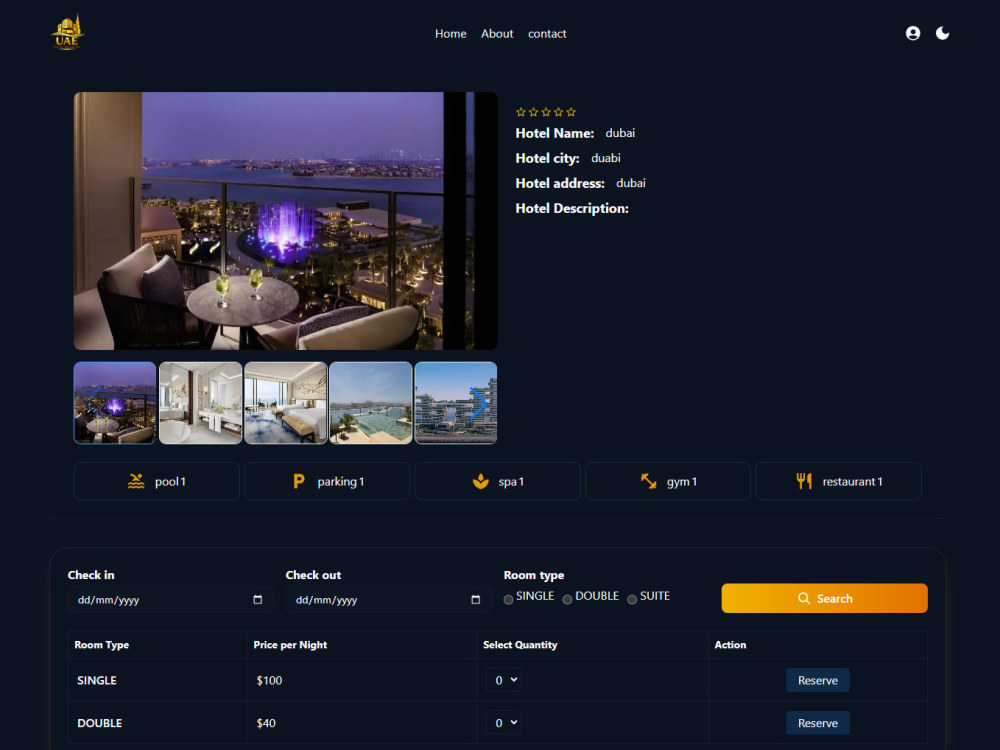The height and width of the screenshot is (750, 1000).
Task: Click the main balcony hotel image
Action: coord(286,221)
